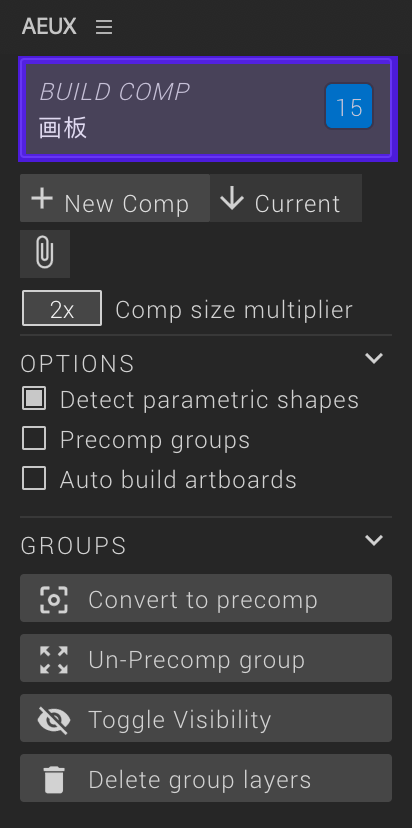Collapse the OPTIONS section chevron
Viewport: 412px width, 828px height.
[374, 359]
